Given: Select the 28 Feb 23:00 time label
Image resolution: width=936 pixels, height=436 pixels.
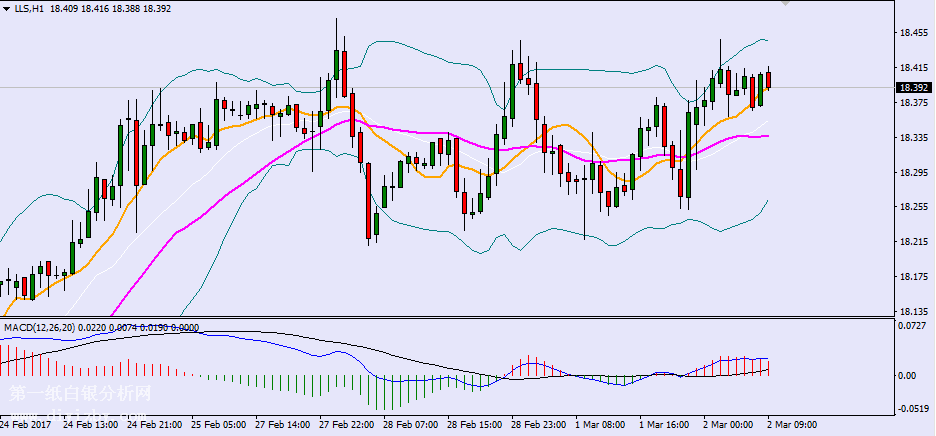Looking at the screenshot, I should pyautogui.click(x=539, y=425).
